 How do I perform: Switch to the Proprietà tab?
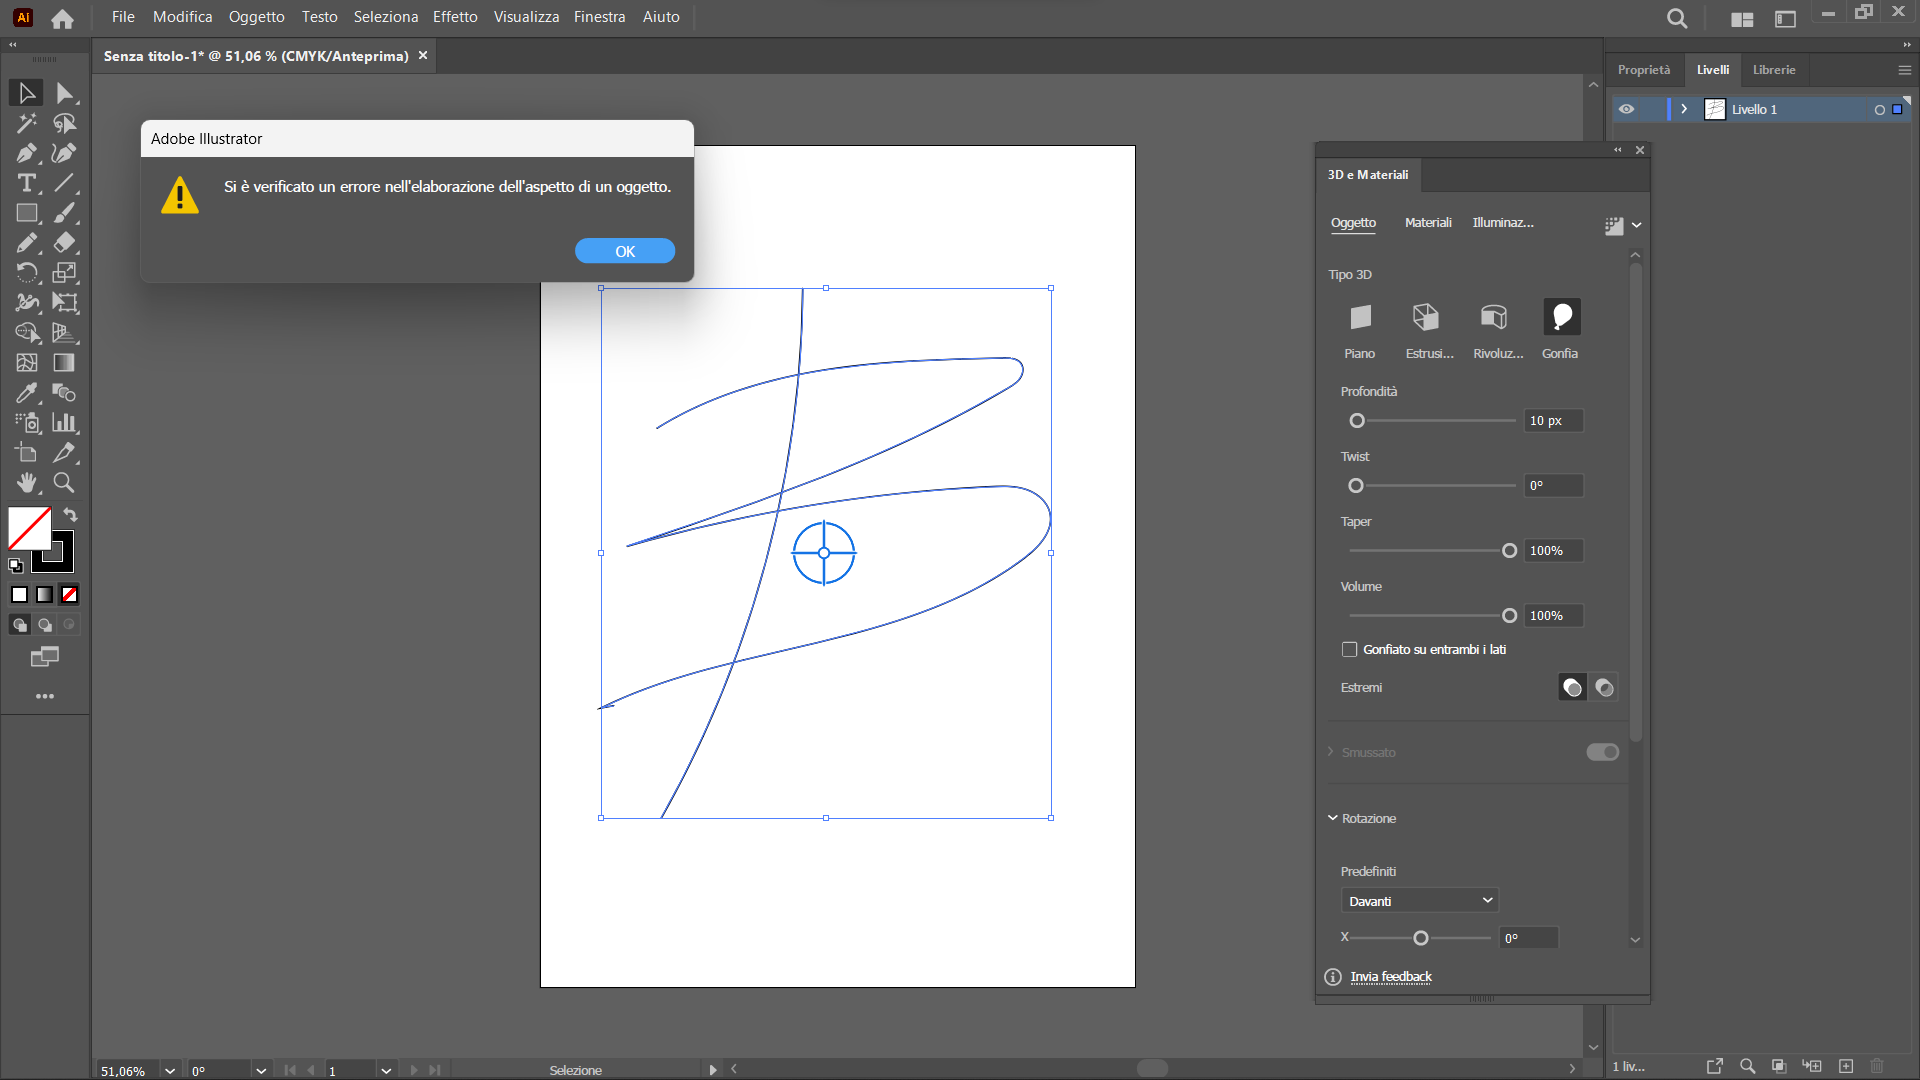coord(1644,69)
